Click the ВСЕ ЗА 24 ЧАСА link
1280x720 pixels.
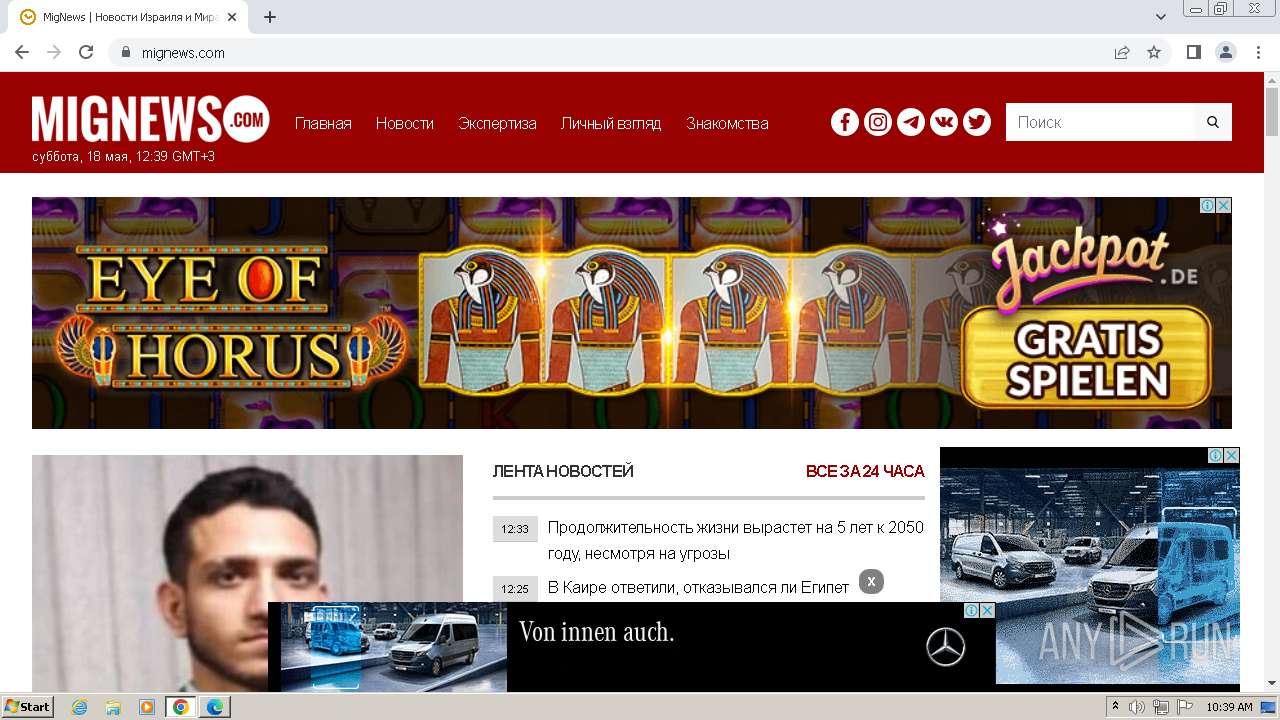tap(865, 471)
